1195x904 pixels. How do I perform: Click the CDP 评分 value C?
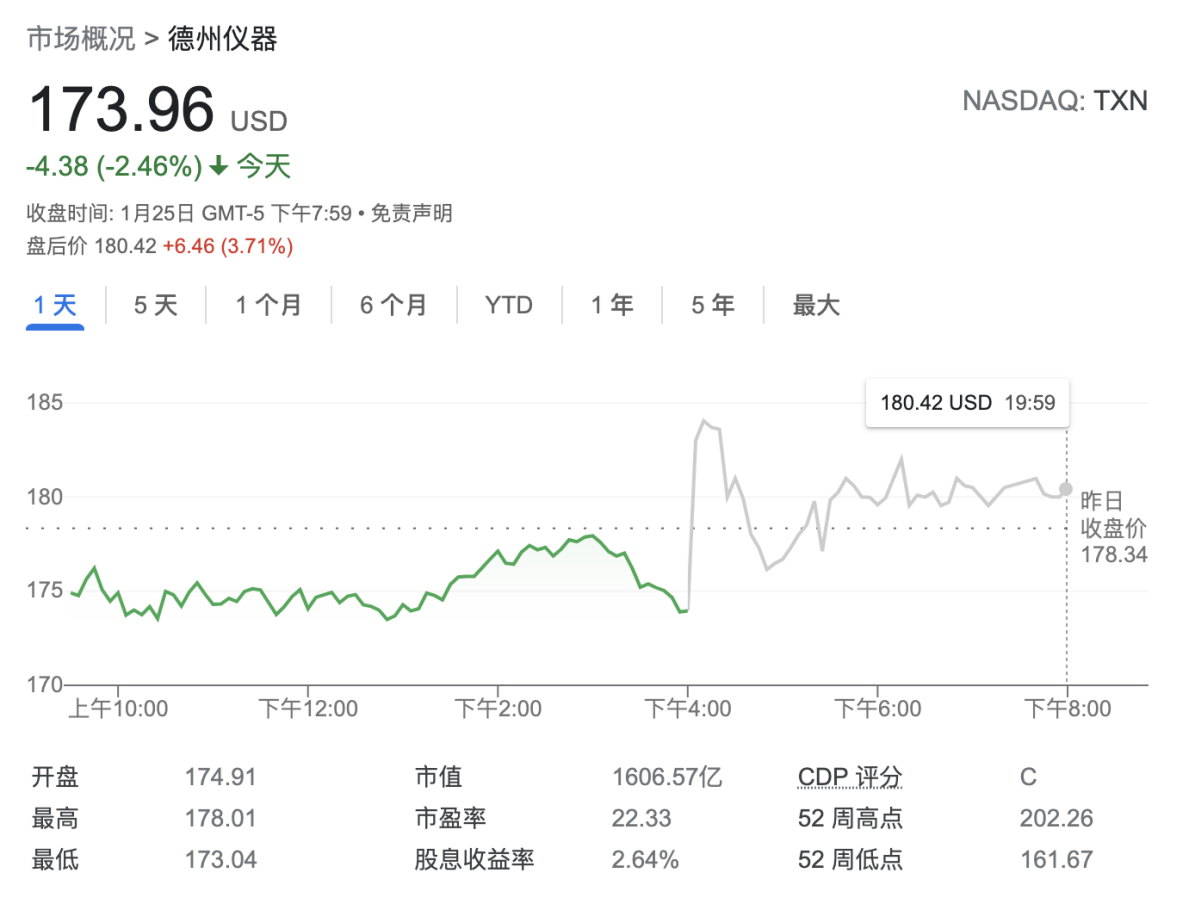coord(1028,777)
